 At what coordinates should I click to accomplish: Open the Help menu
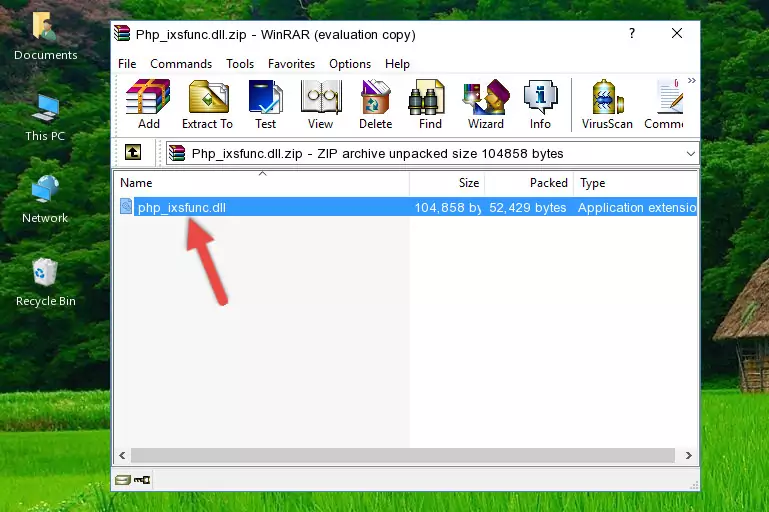click(x=397, y=64)
